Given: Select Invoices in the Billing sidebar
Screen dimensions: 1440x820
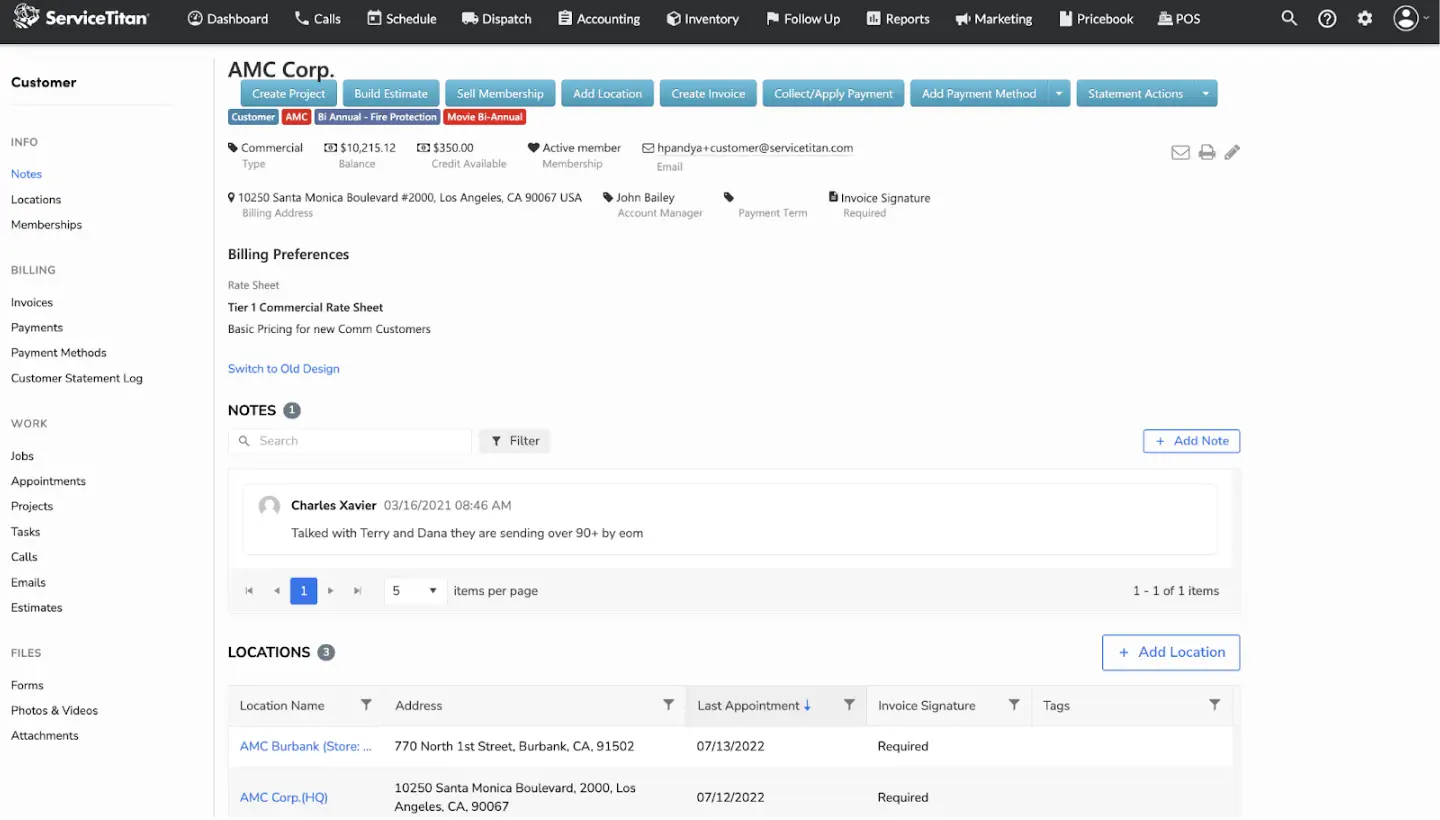Looking at the screenshot, I should pyautogui.click(x=32, y=302).
